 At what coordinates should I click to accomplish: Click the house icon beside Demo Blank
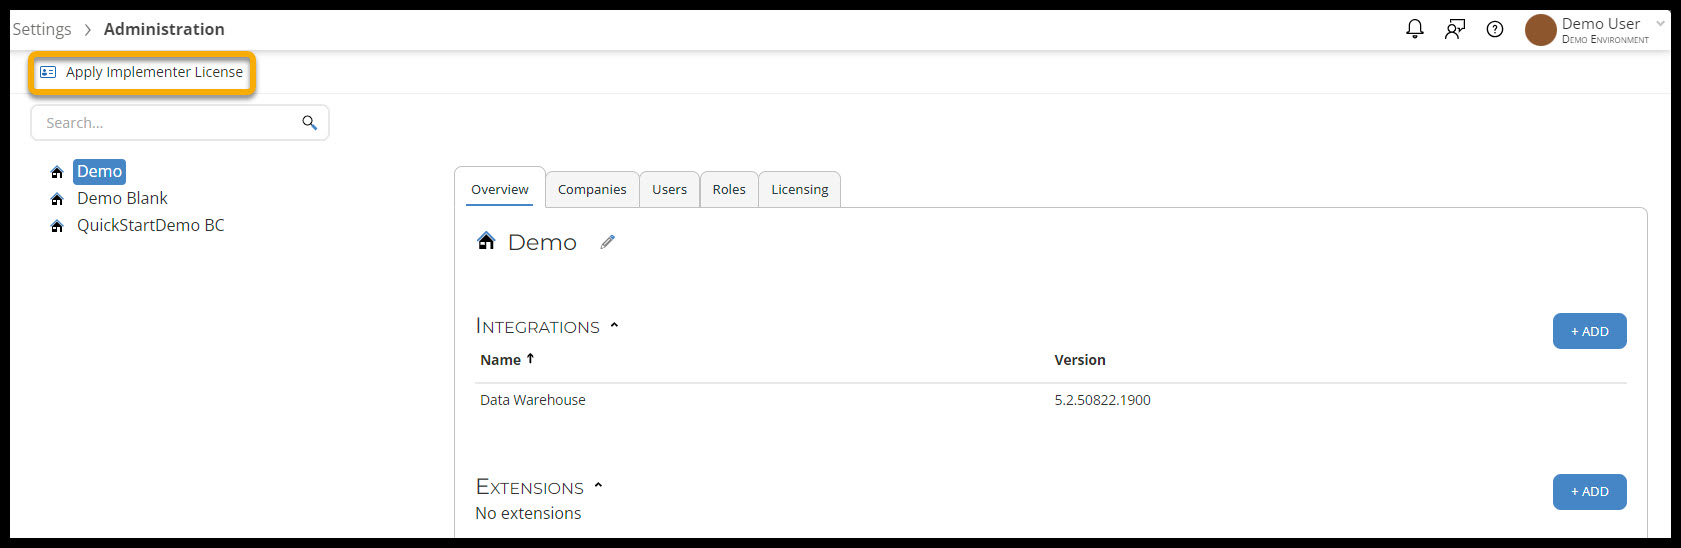tap(57, 199)
